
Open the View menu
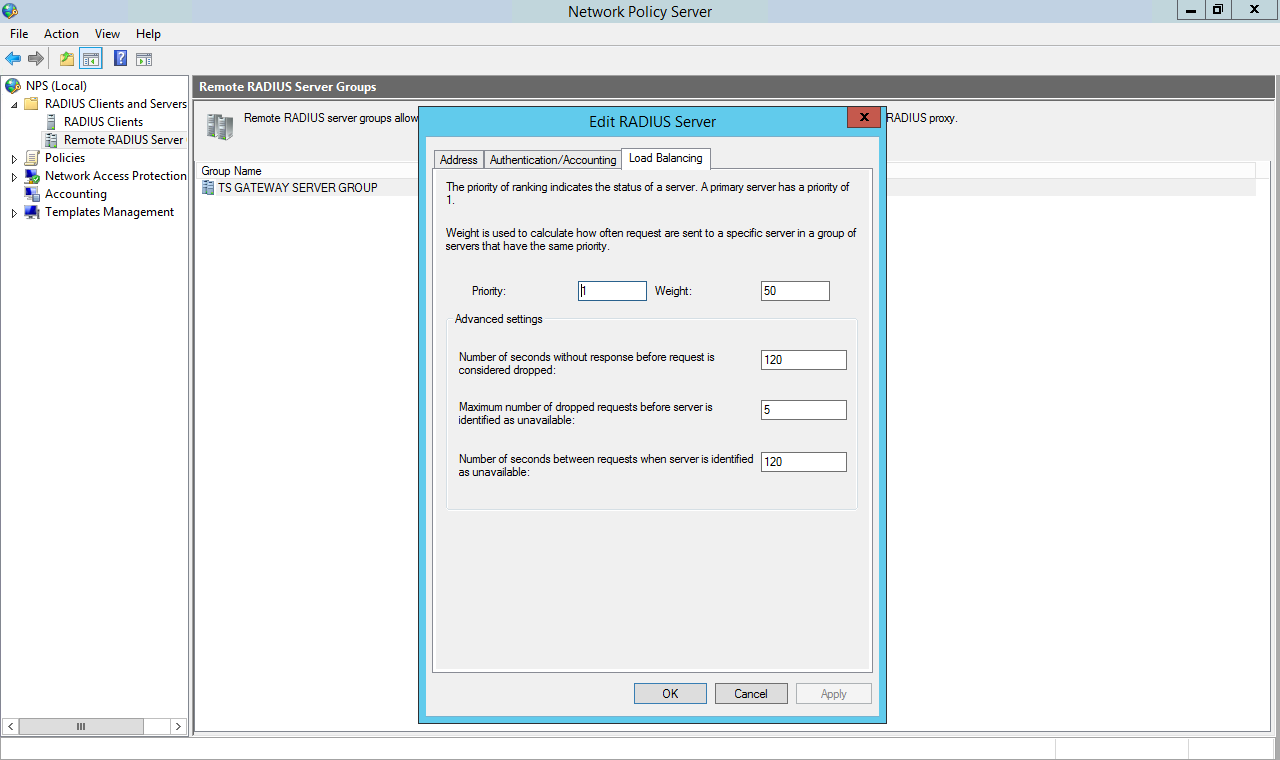click(107, 34)
